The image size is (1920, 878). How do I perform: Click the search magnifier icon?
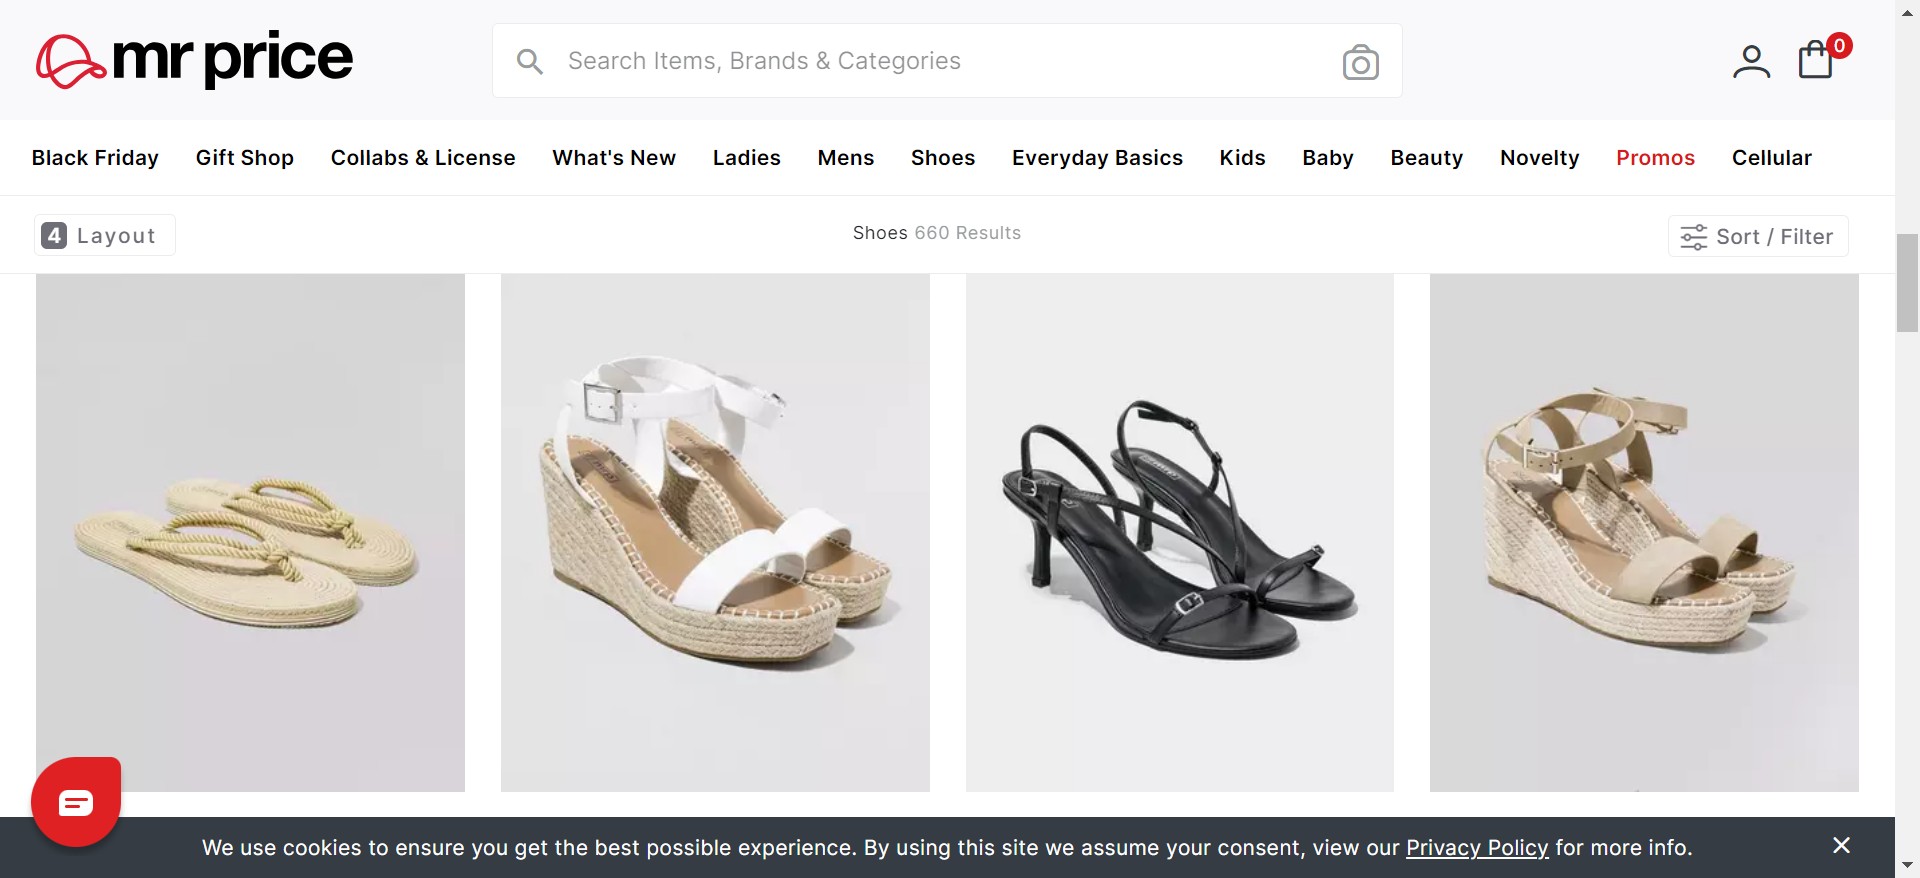click(530, 62)
